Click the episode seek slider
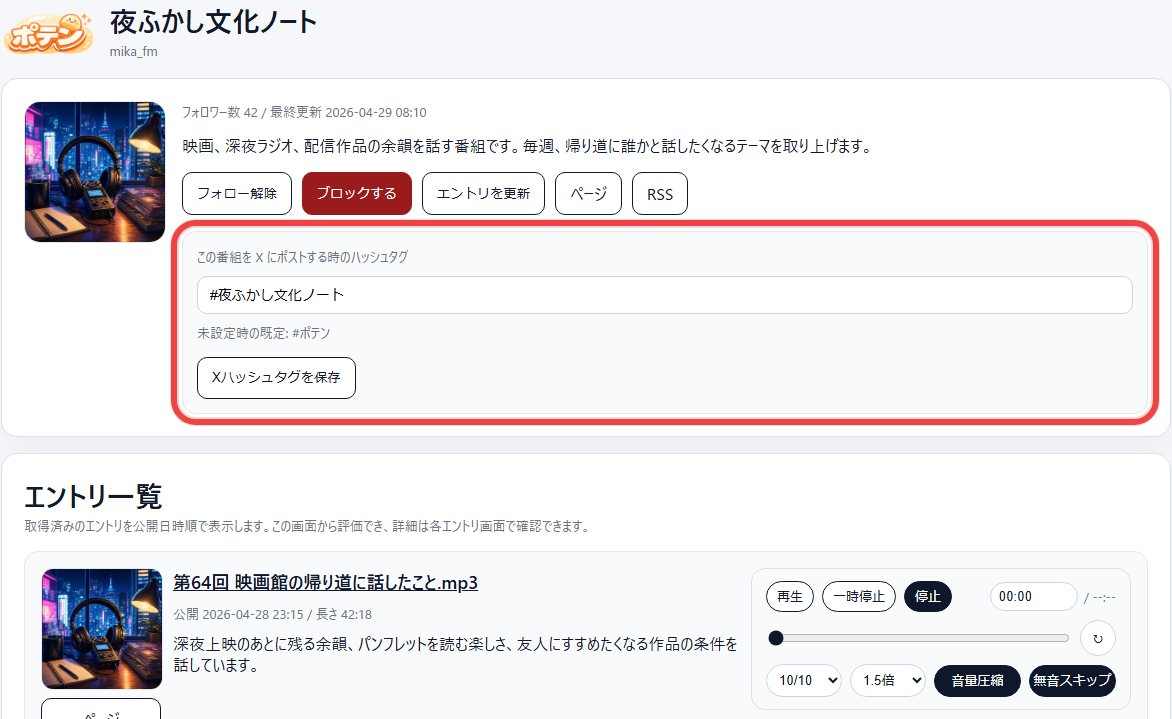Screen dimensions: 1172x719 click(x=919, y=638)
